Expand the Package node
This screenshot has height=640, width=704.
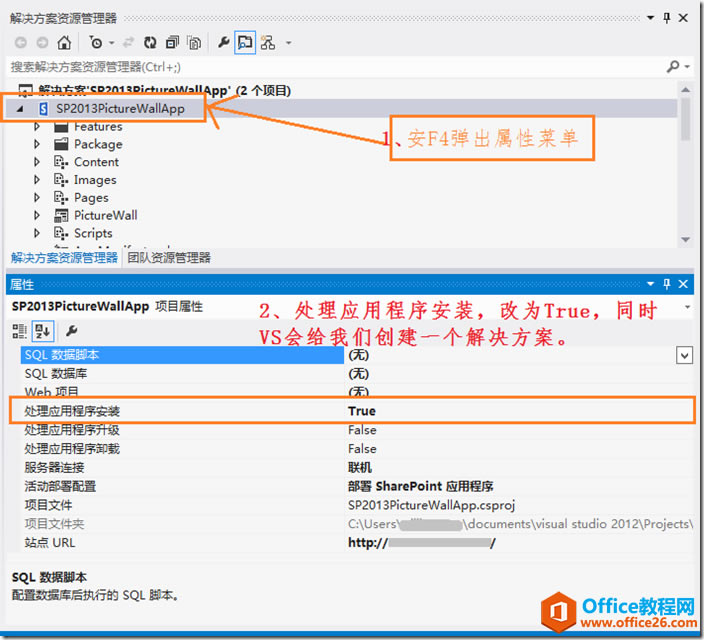(x=37, y=144)
